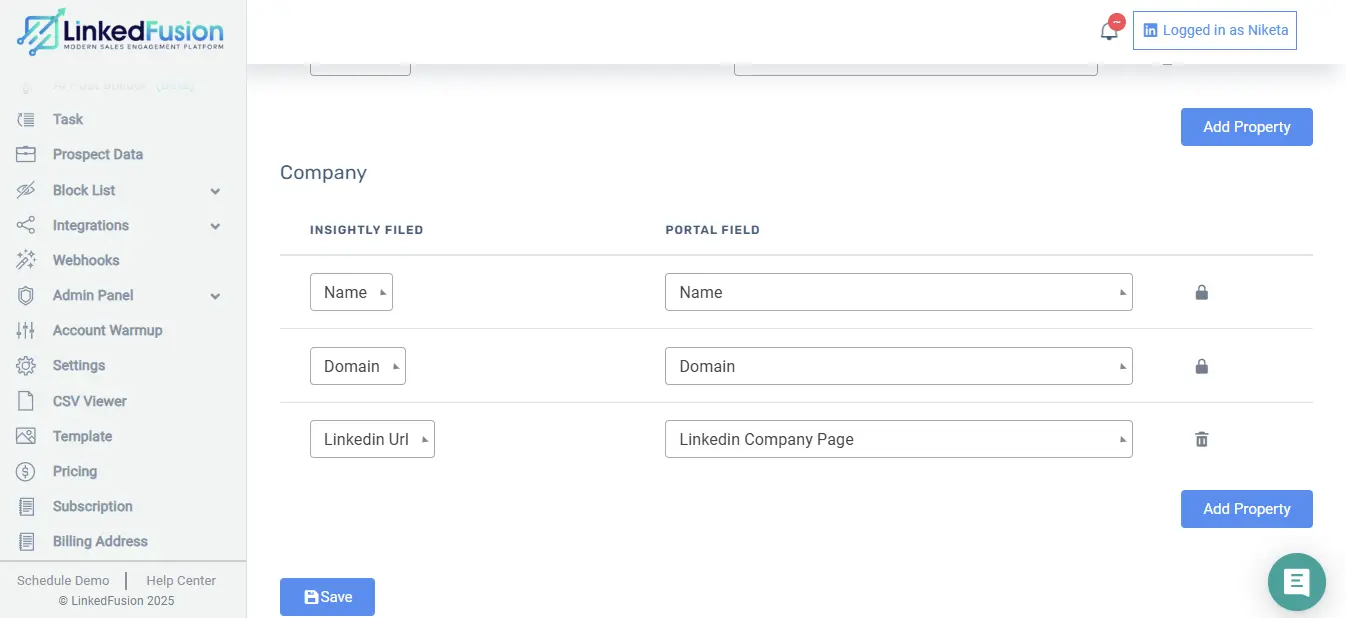
Task: Open the Domain Insightly field dropdown
Action: tap(358, 366)
